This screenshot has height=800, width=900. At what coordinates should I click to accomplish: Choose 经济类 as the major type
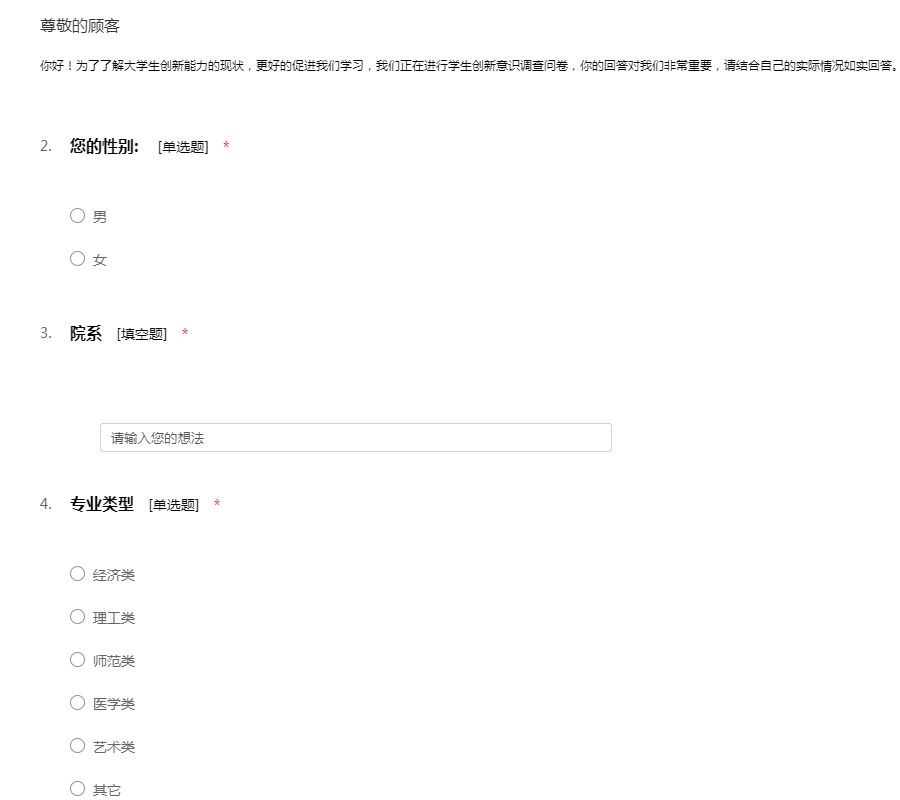click(77, 573)
